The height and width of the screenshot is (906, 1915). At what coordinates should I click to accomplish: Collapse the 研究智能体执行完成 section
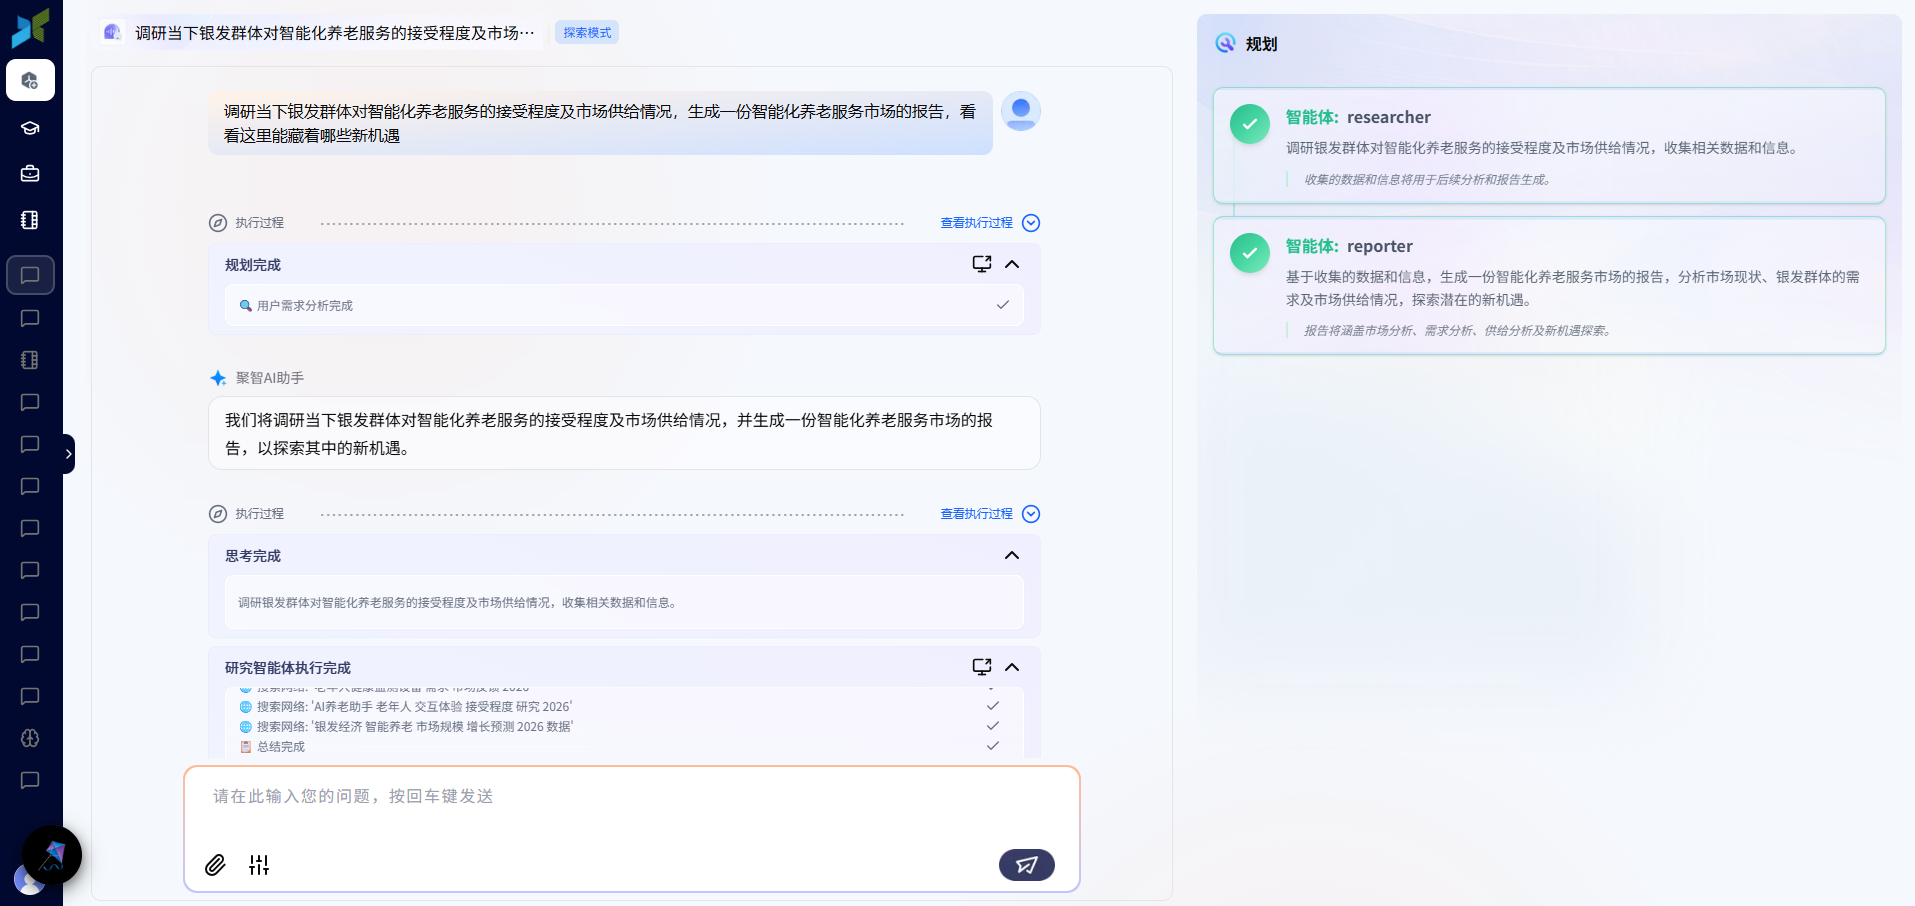point(1012,667)
